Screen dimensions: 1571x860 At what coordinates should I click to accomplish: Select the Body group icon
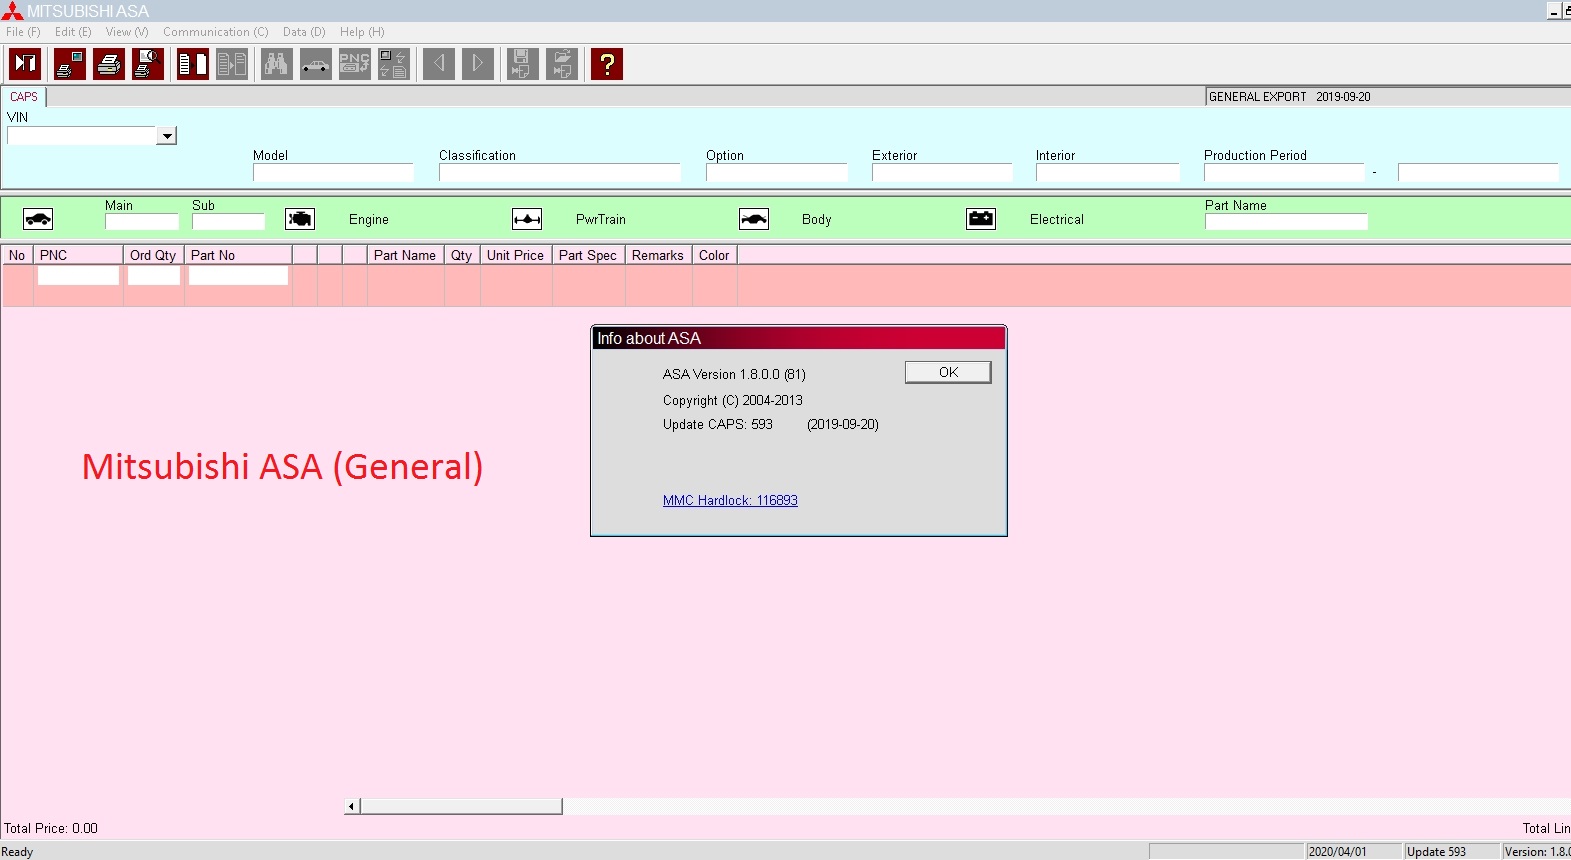click(754, 219)
